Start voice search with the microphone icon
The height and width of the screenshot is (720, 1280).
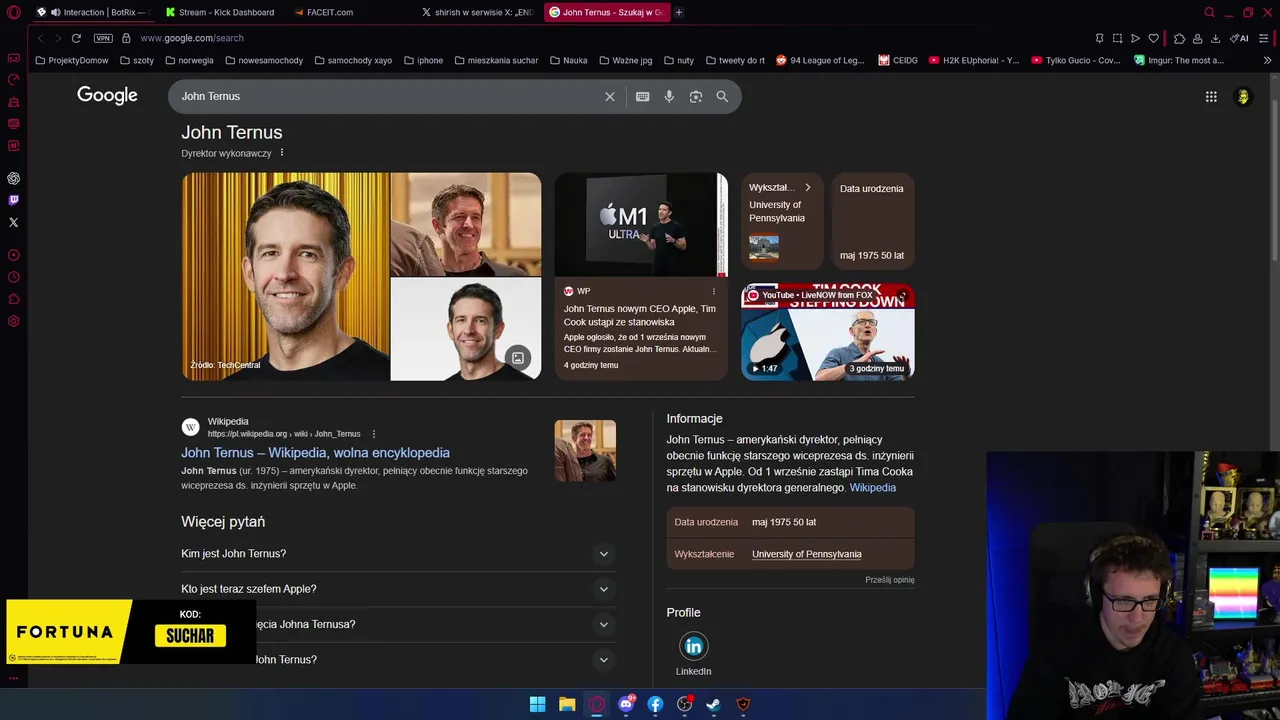pos(669,96)
